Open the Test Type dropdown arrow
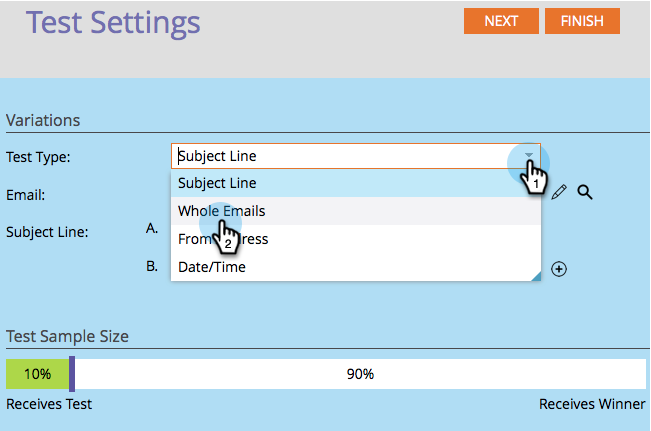The width and height of the screenshot is (651, 431). [x=528, y=156]
